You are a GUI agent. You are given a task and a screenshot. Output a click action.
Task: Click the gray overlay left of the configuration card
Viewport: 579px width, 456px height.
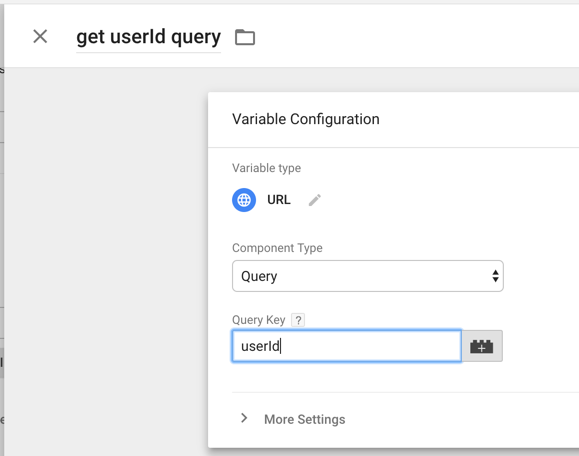pyautogui.click(x=106, y=258)
